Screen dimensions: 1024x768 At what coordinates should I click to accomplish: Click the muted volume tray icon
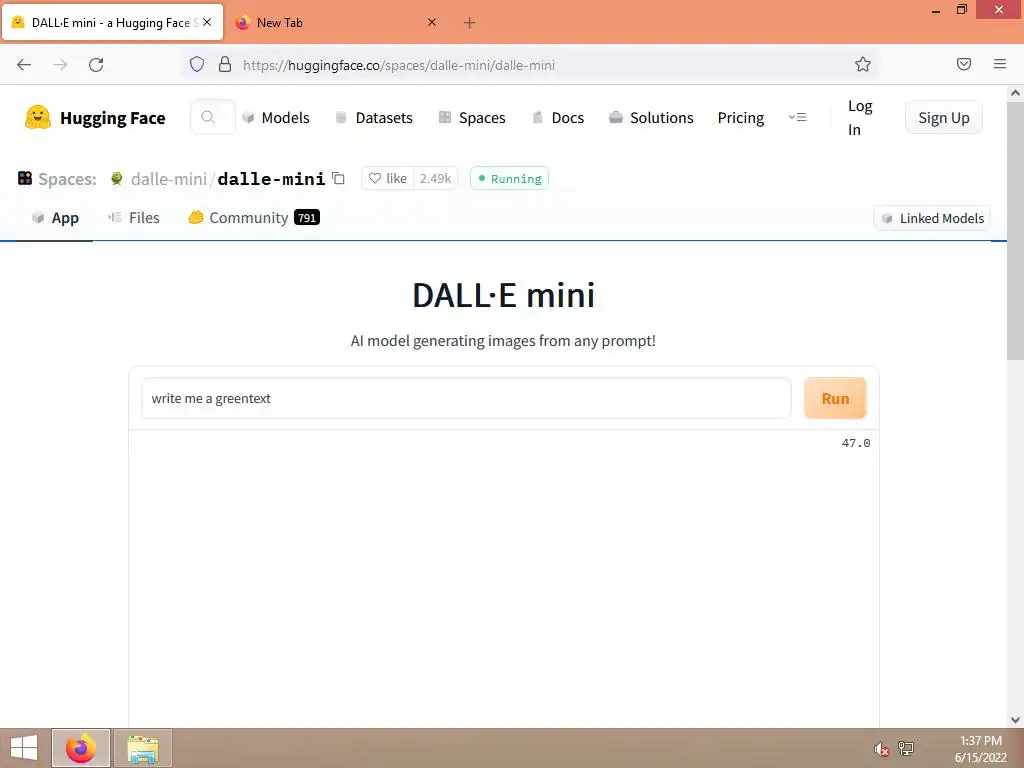882,749
